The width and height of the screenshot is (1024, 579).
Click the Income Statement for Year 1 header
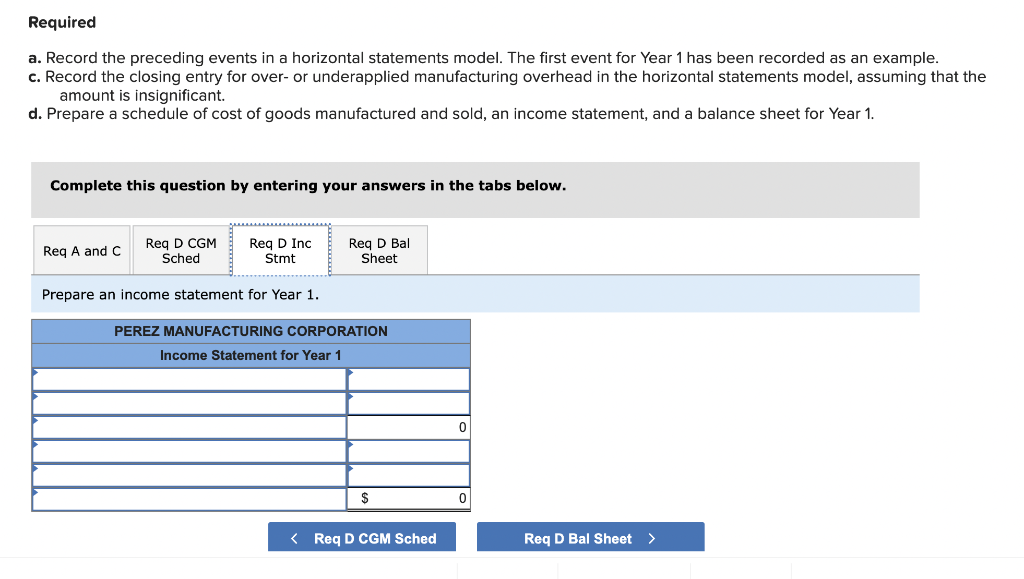point(251,355)
